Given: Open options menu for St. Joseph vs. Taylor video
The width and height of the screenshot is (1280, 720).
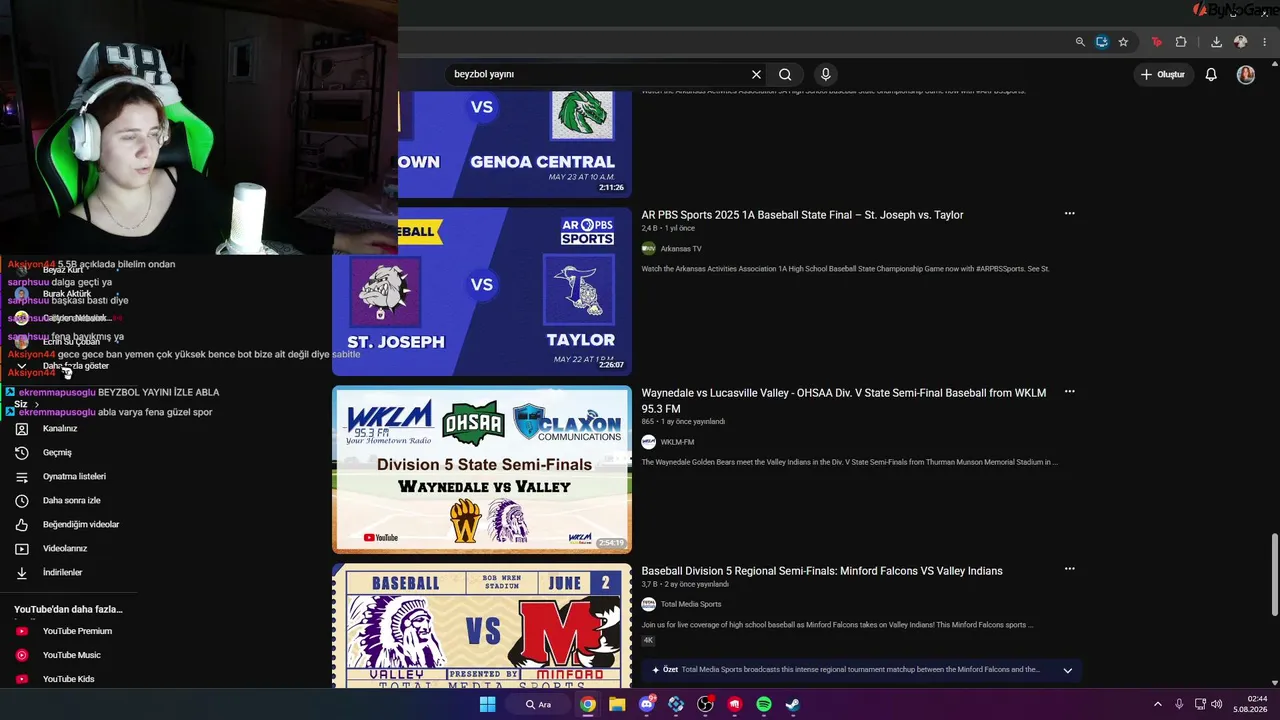Looking at the screenshot, I should pyautogui.click(x=1069, y=214).
